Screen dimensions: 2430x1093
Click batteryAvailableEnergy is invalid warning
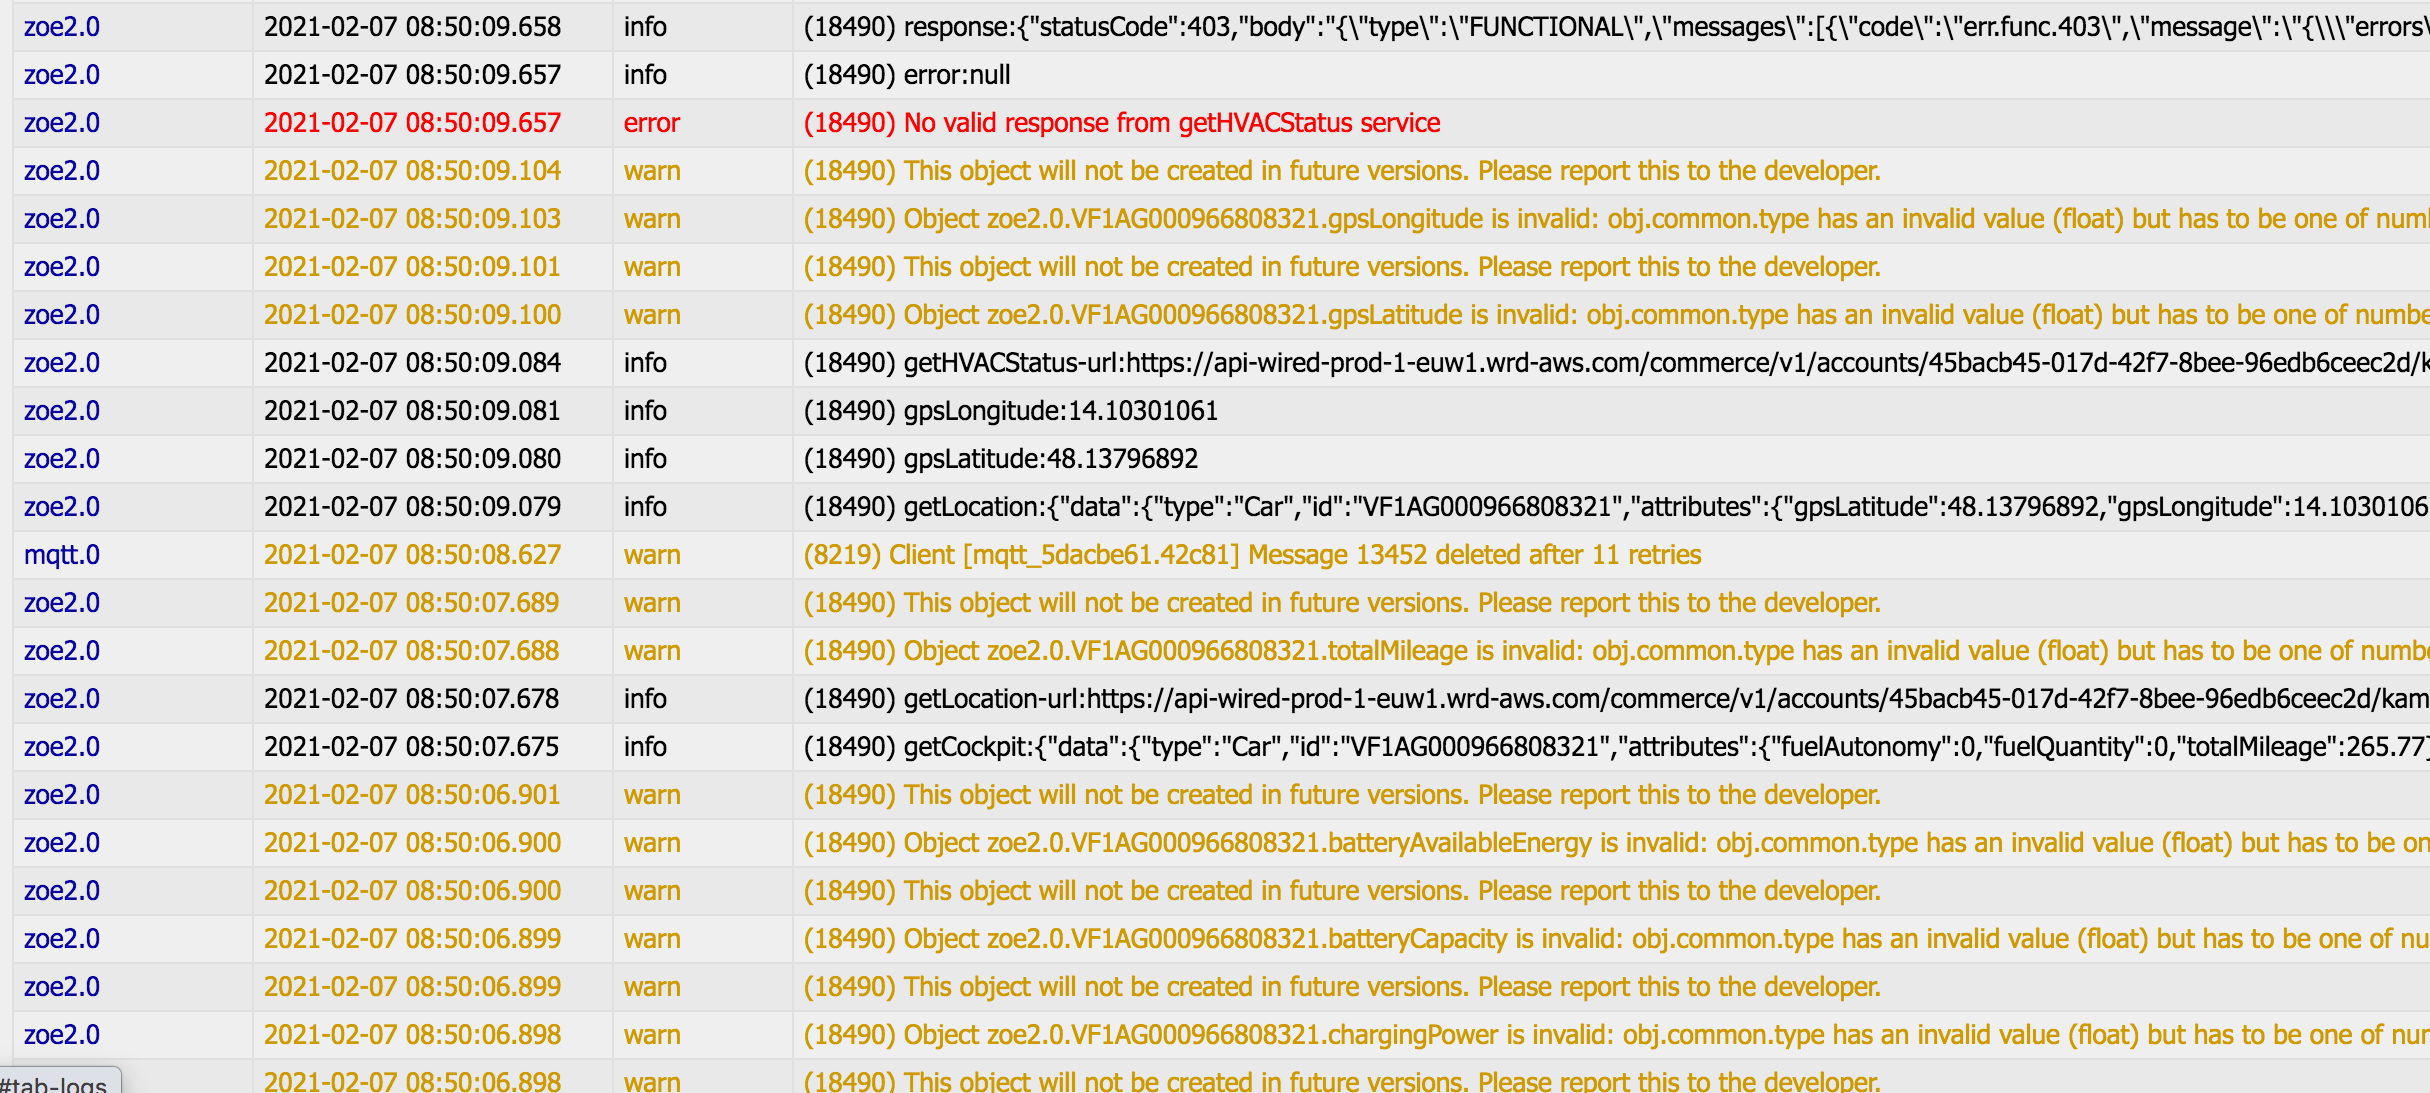[1616, 843]
